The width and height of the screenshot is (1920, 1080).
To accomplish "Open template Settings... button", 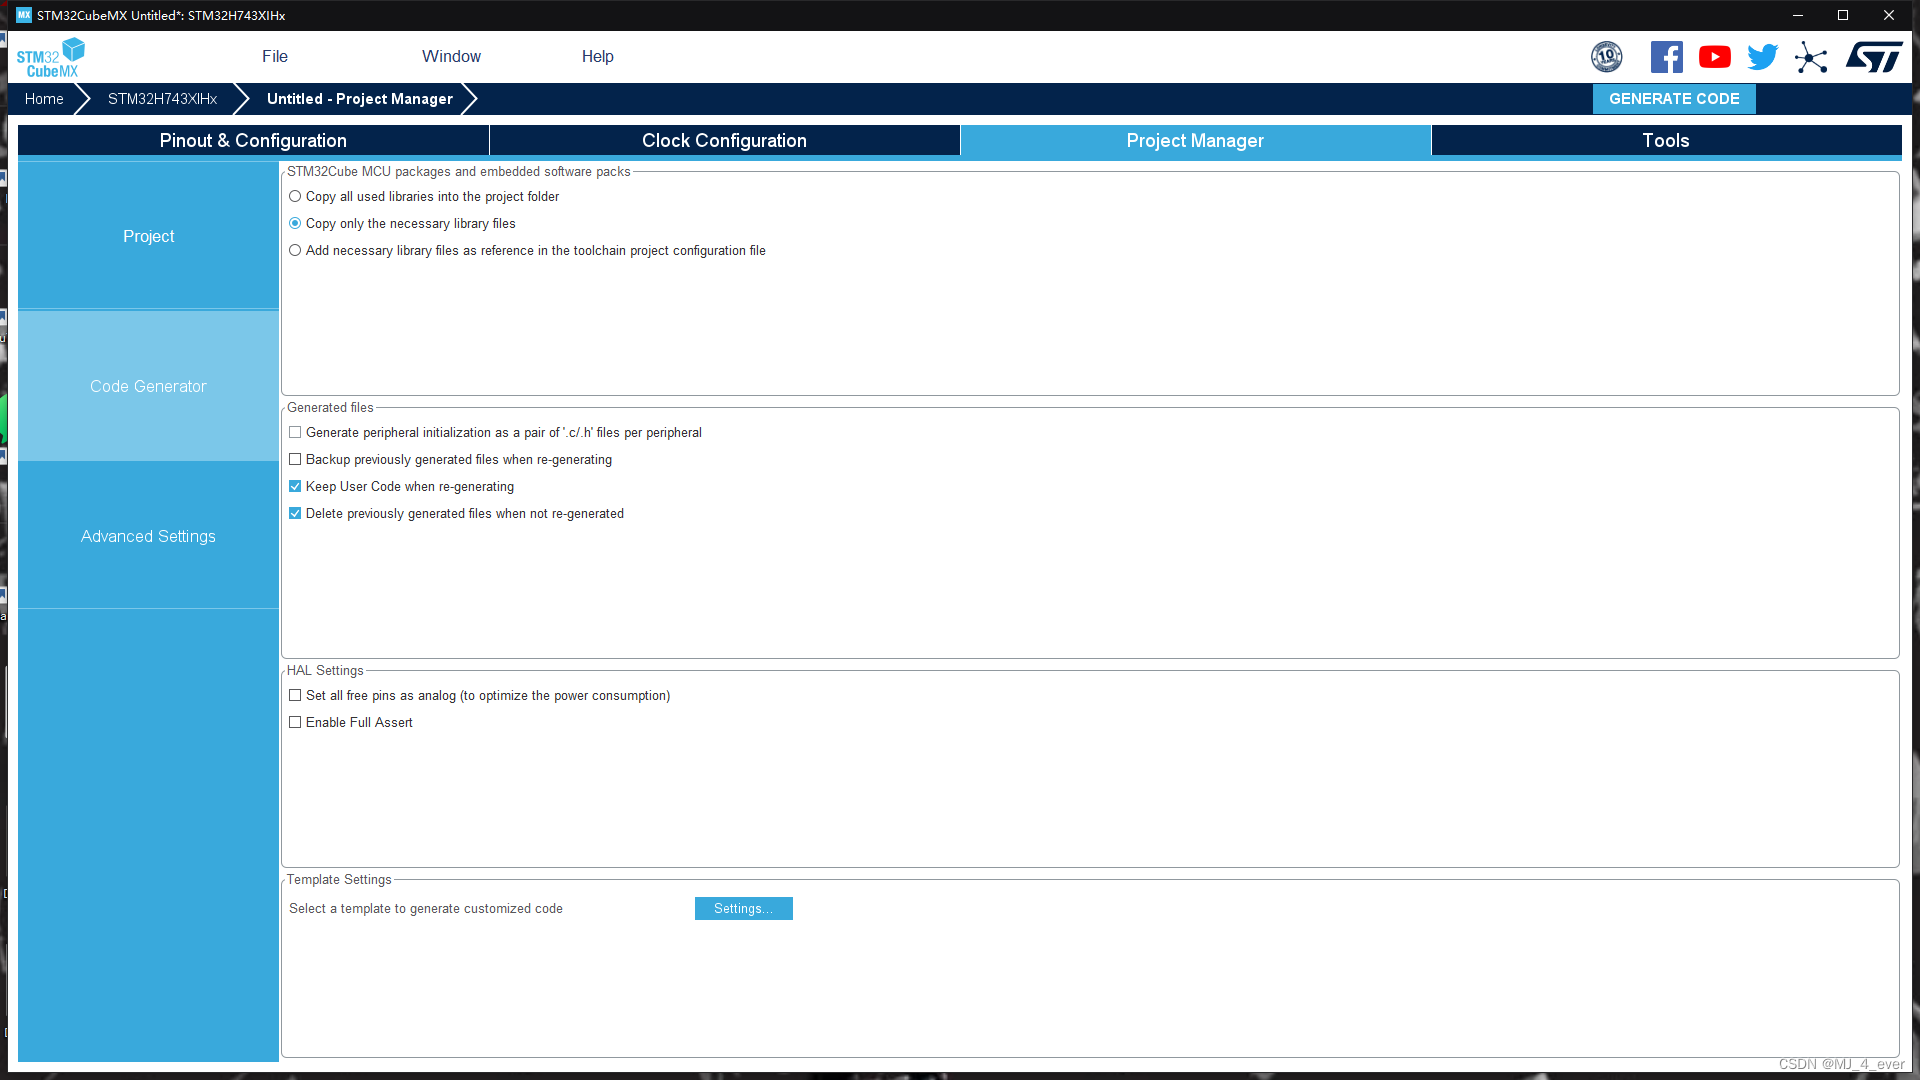I will coord(743,909).
